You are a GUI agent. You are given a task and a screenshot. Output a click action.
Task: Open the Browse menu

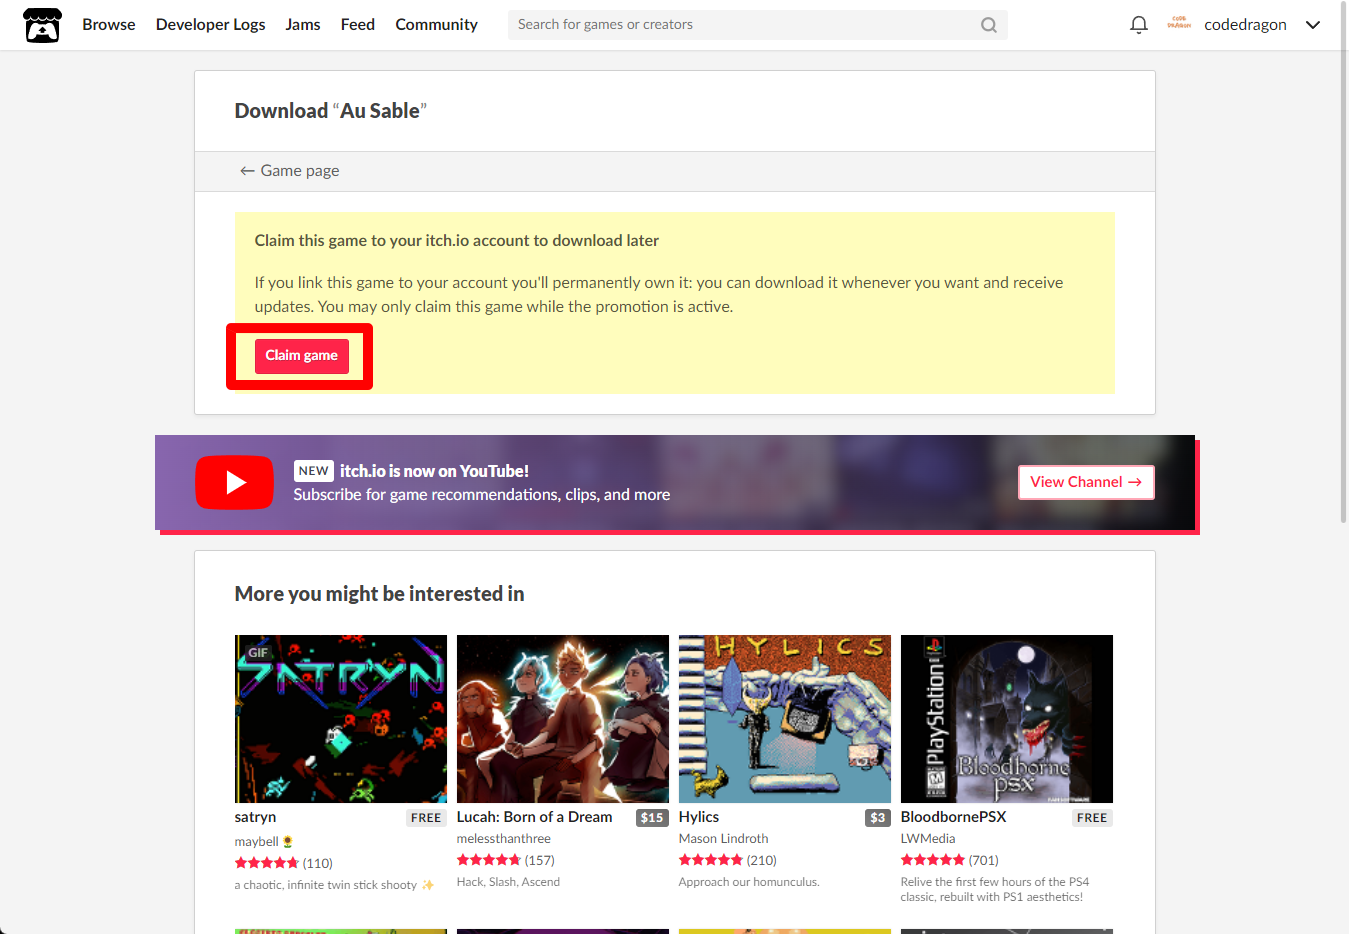[108, 25]
